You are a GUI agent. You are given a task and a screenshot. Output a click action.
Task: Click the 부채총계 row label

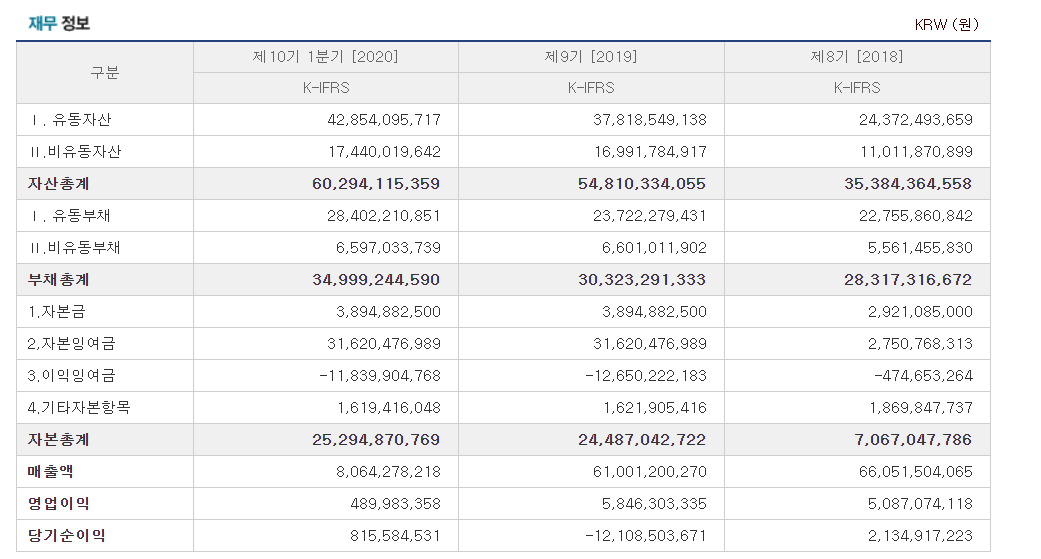(58, 280)
